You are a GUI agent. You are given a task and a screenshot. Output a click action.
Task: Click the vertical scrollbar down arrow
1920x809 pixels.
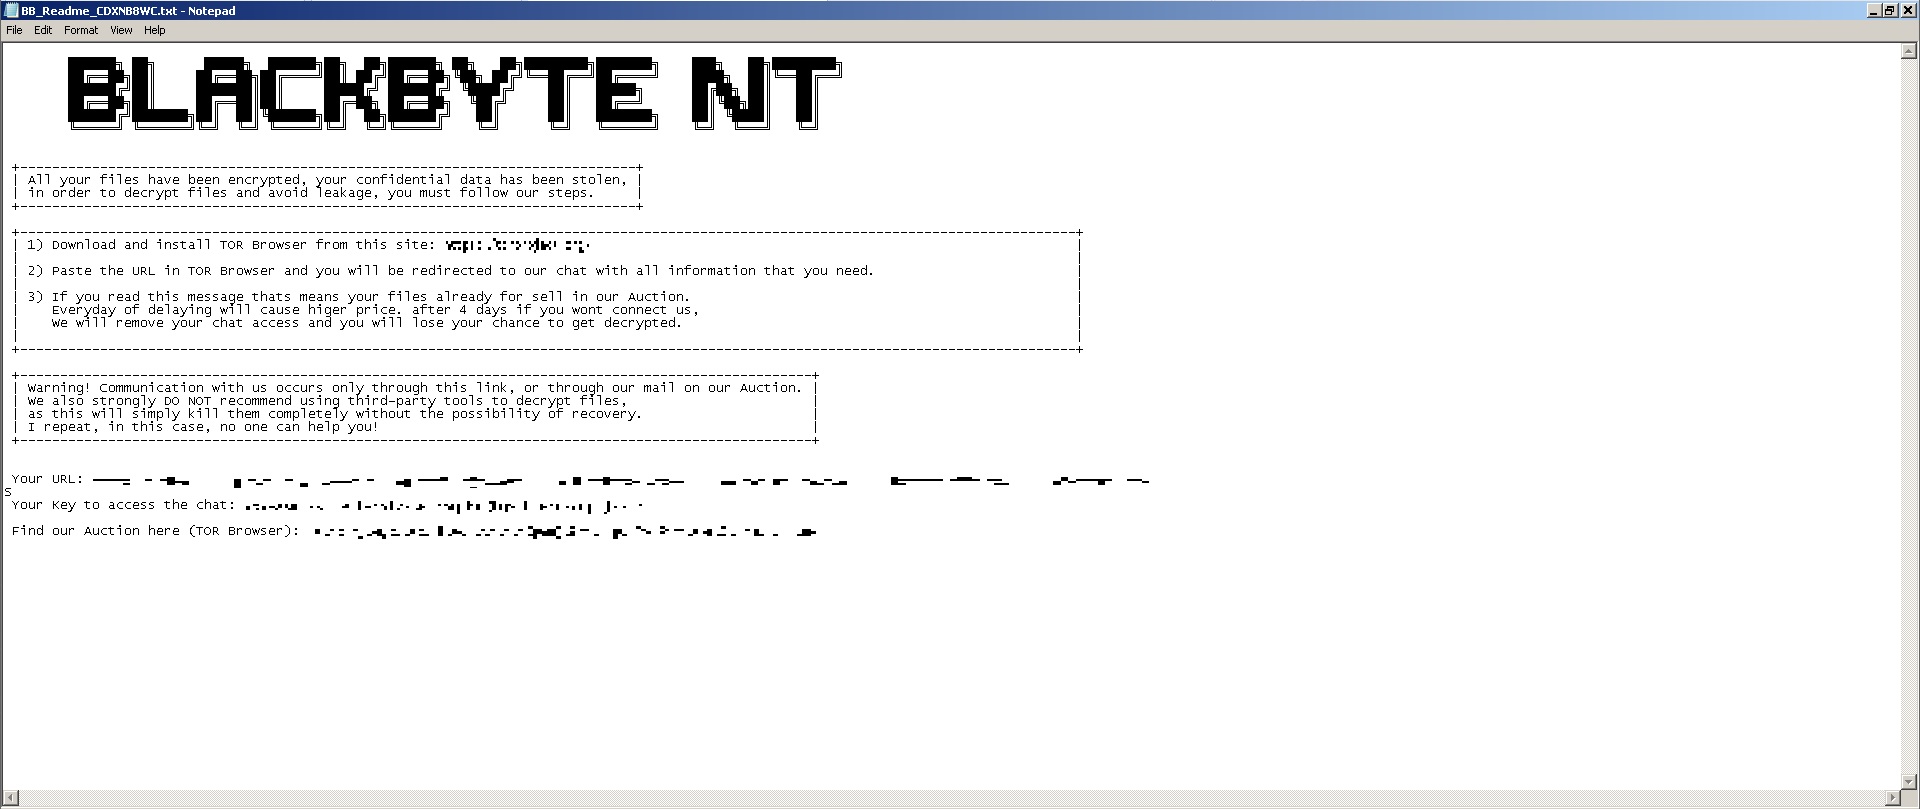pos(1908,782)
